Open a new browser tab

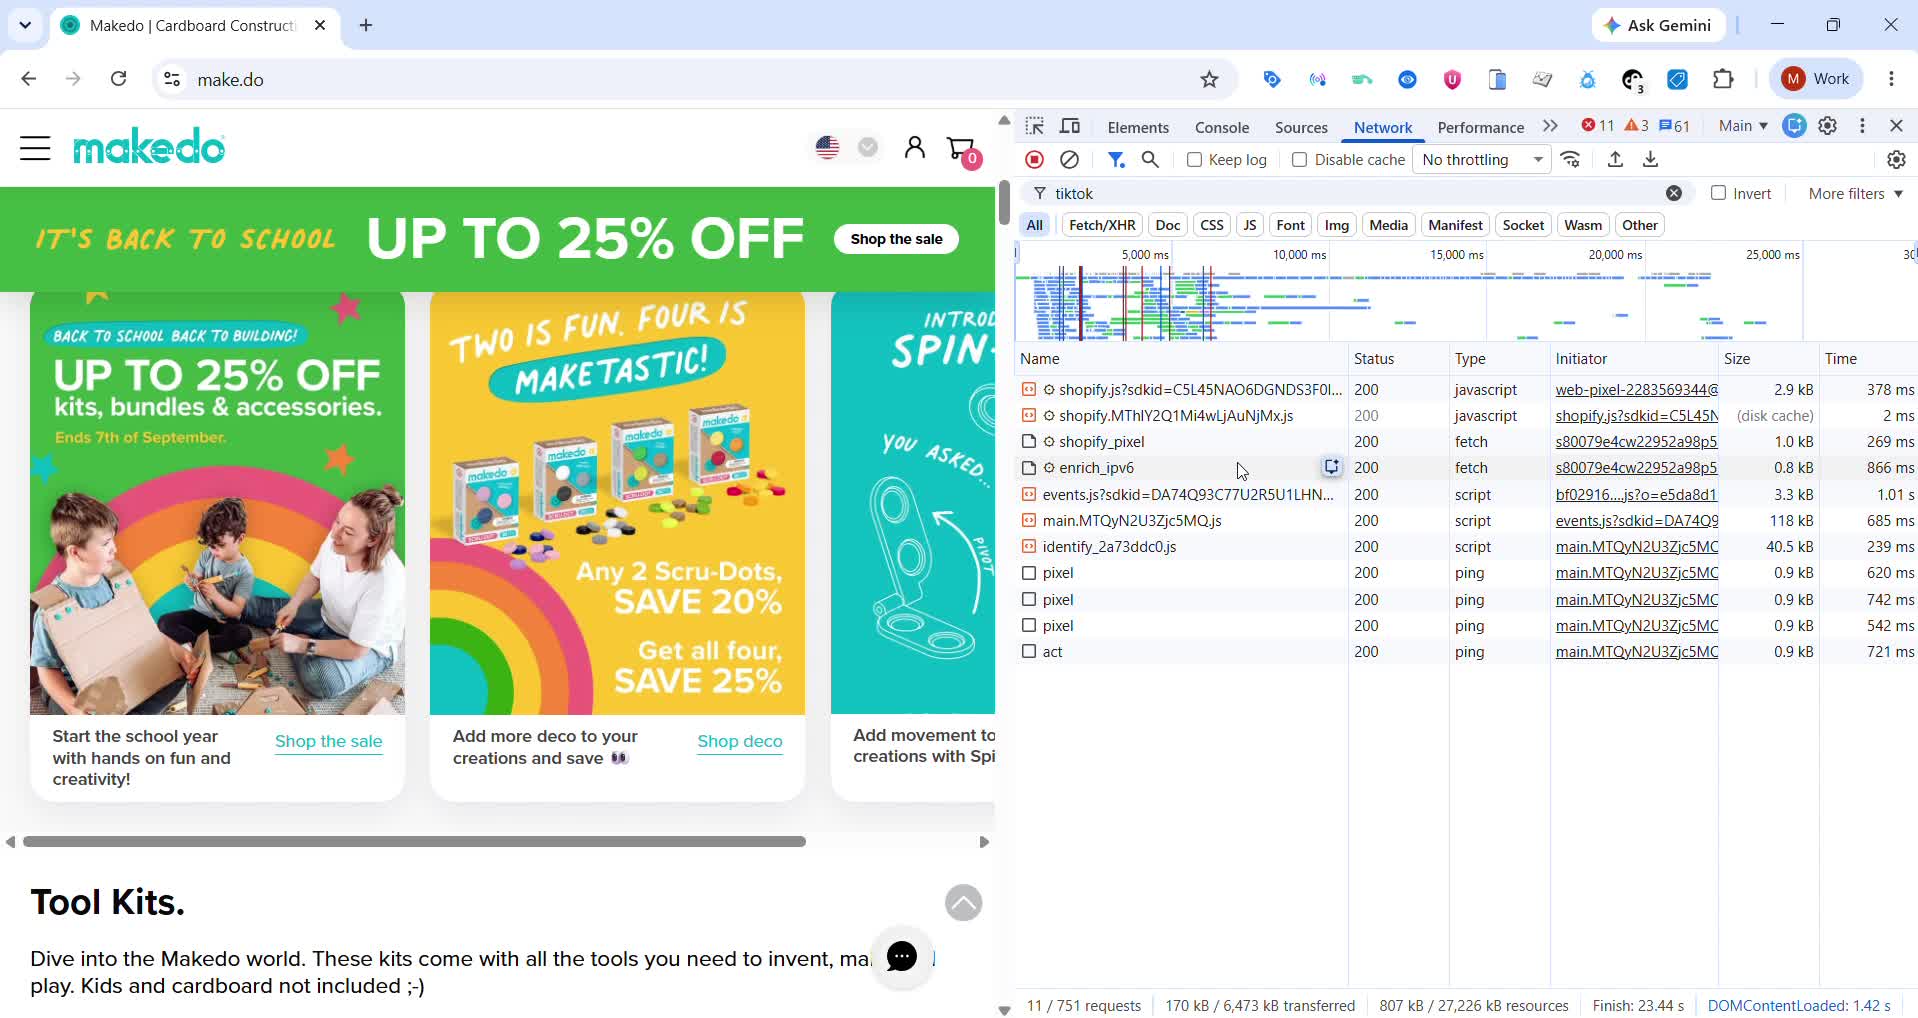(x=366, y=25)
